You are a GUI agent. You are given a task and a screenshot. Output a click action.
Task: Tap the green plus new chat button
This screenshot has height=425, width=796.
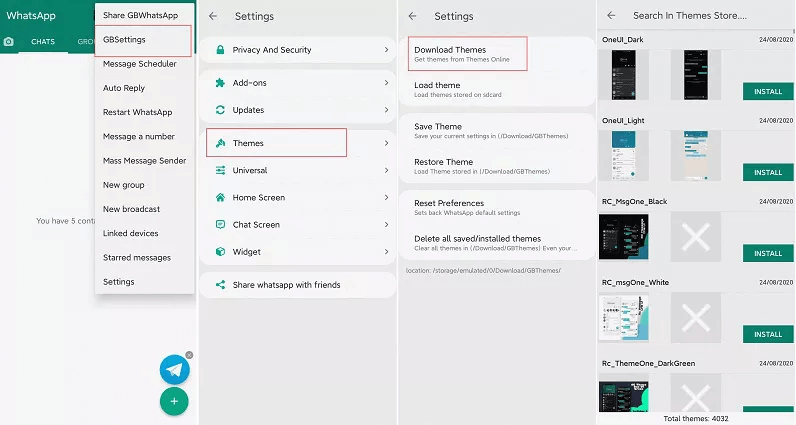coord(174,401)
